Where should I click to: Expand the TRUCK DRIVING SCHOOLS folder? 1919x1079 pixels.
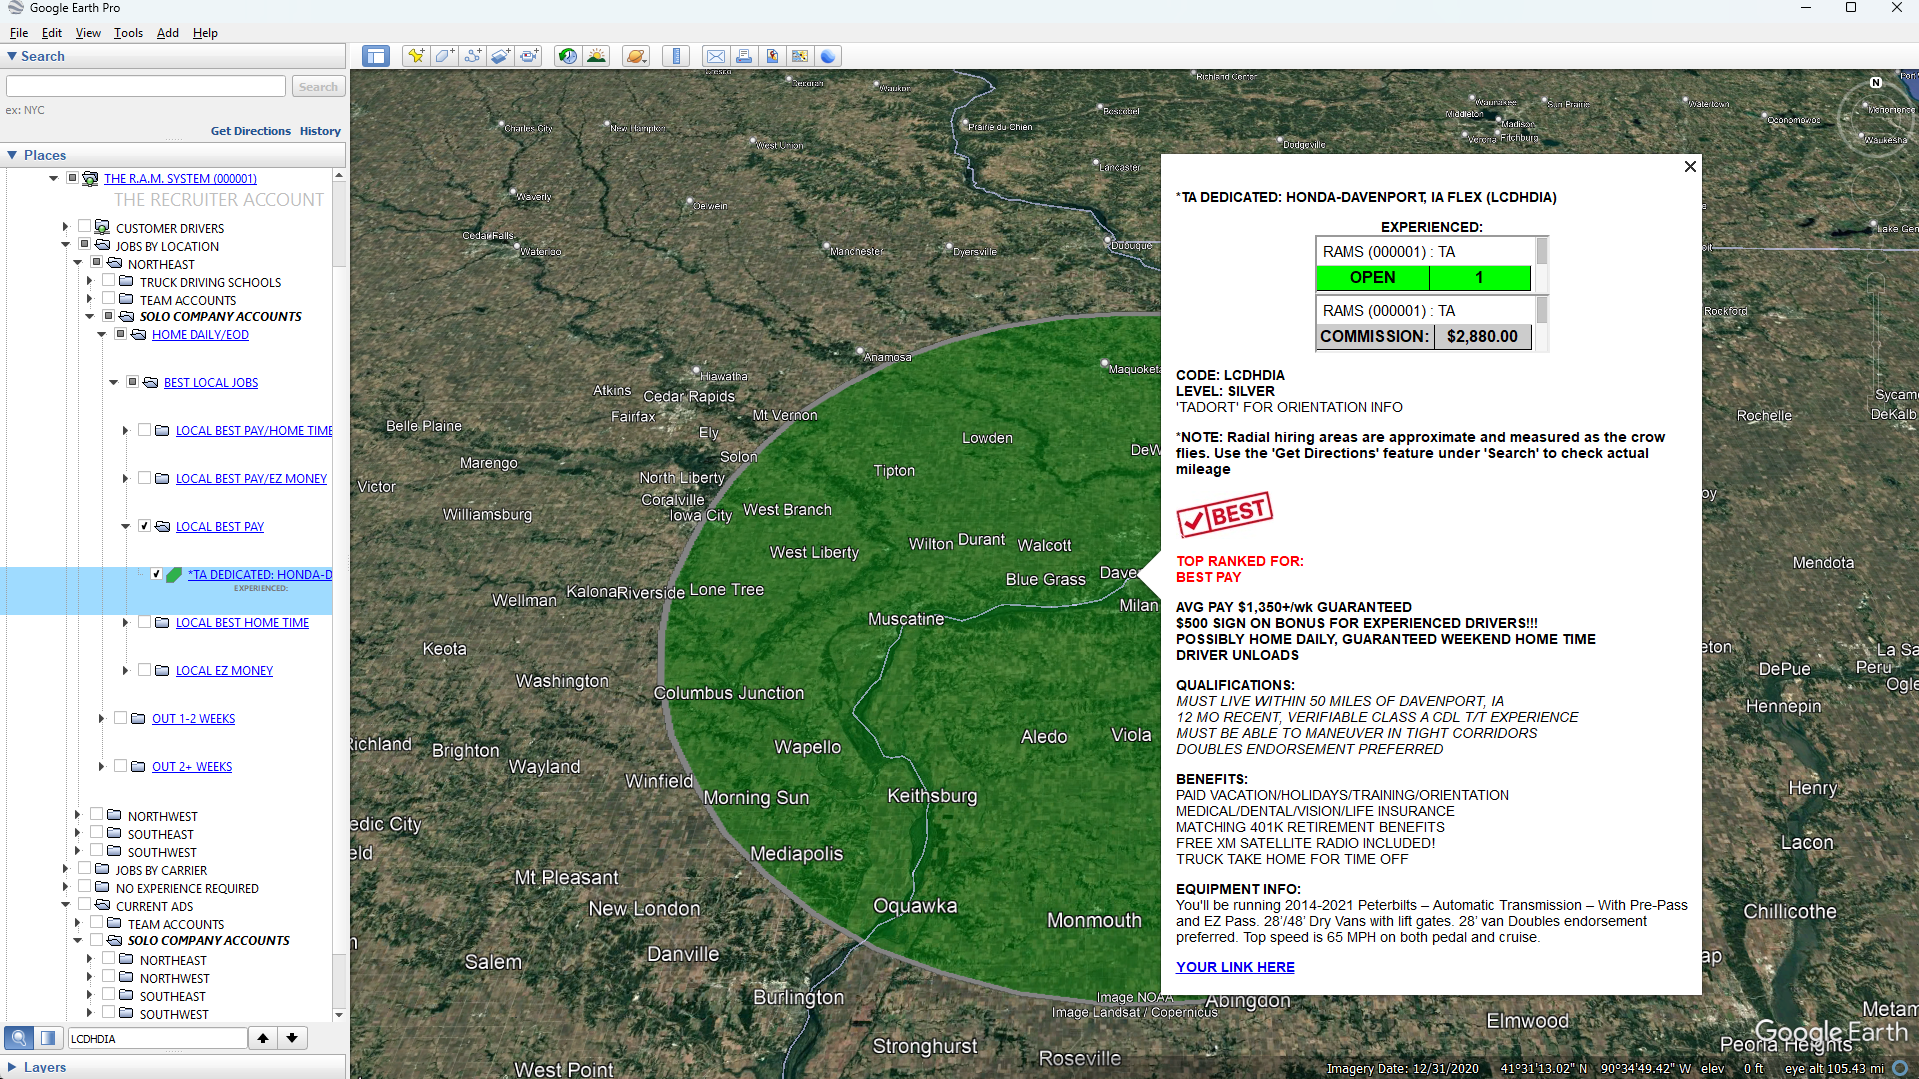90,282
